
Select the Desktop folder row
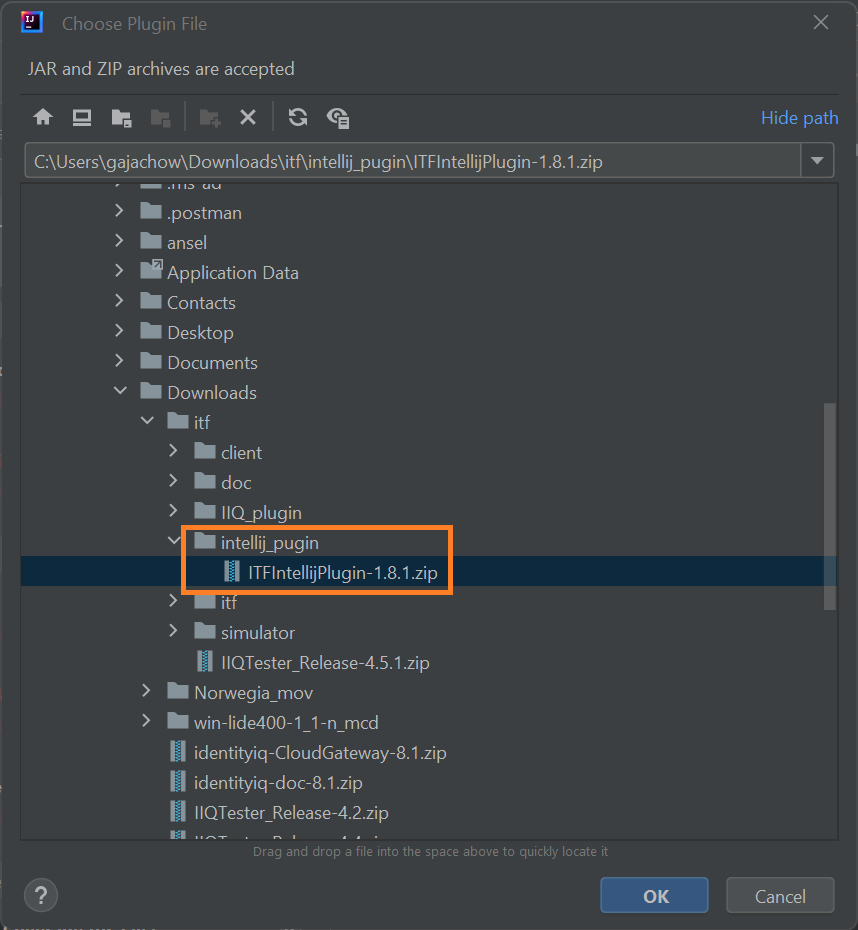[x=428, y=333]
